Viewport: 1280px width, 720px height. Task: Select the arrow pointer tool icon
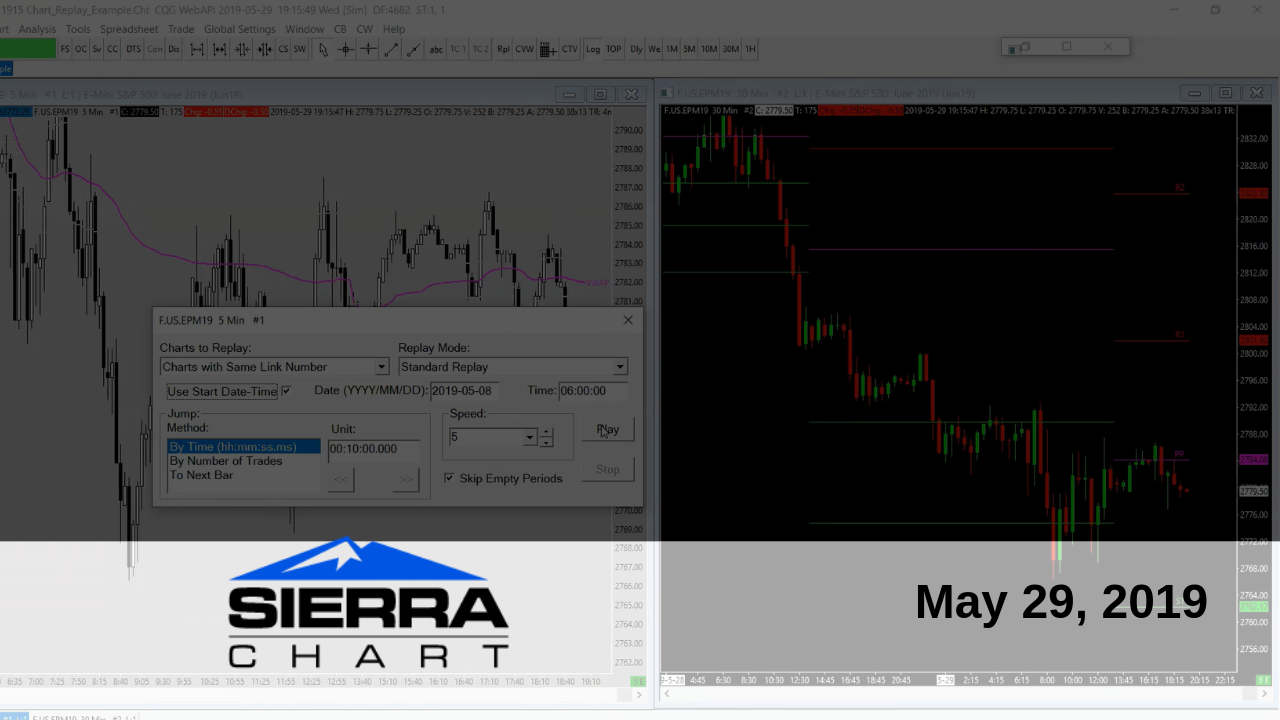[x=324, y=48]
